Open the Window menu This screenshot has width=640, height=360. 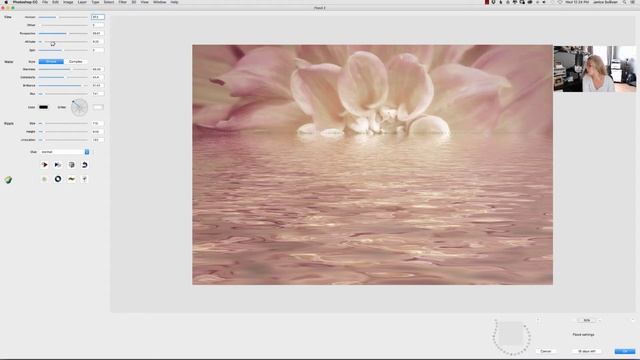(160, 2)
